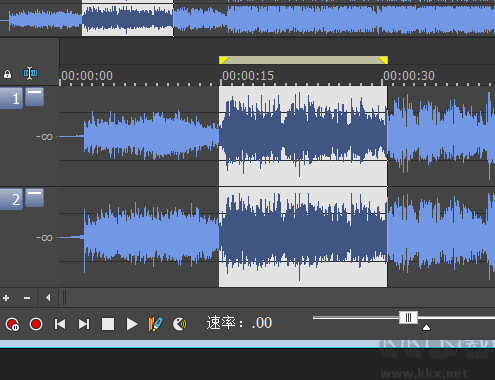The image size is (495, 380).
Task: Click the loop region bar between the yellow markers
Action: coord(303,60)
